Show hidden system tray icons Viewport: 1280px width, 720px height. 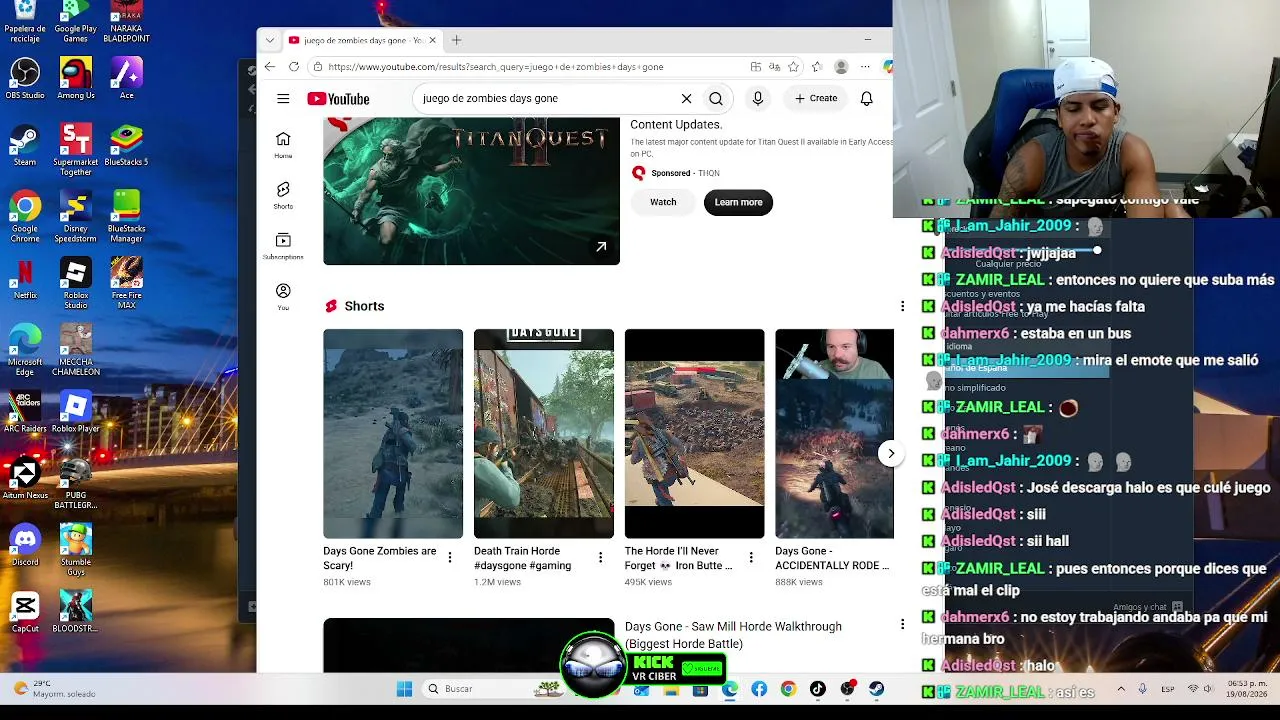(x=1120, y=689)
